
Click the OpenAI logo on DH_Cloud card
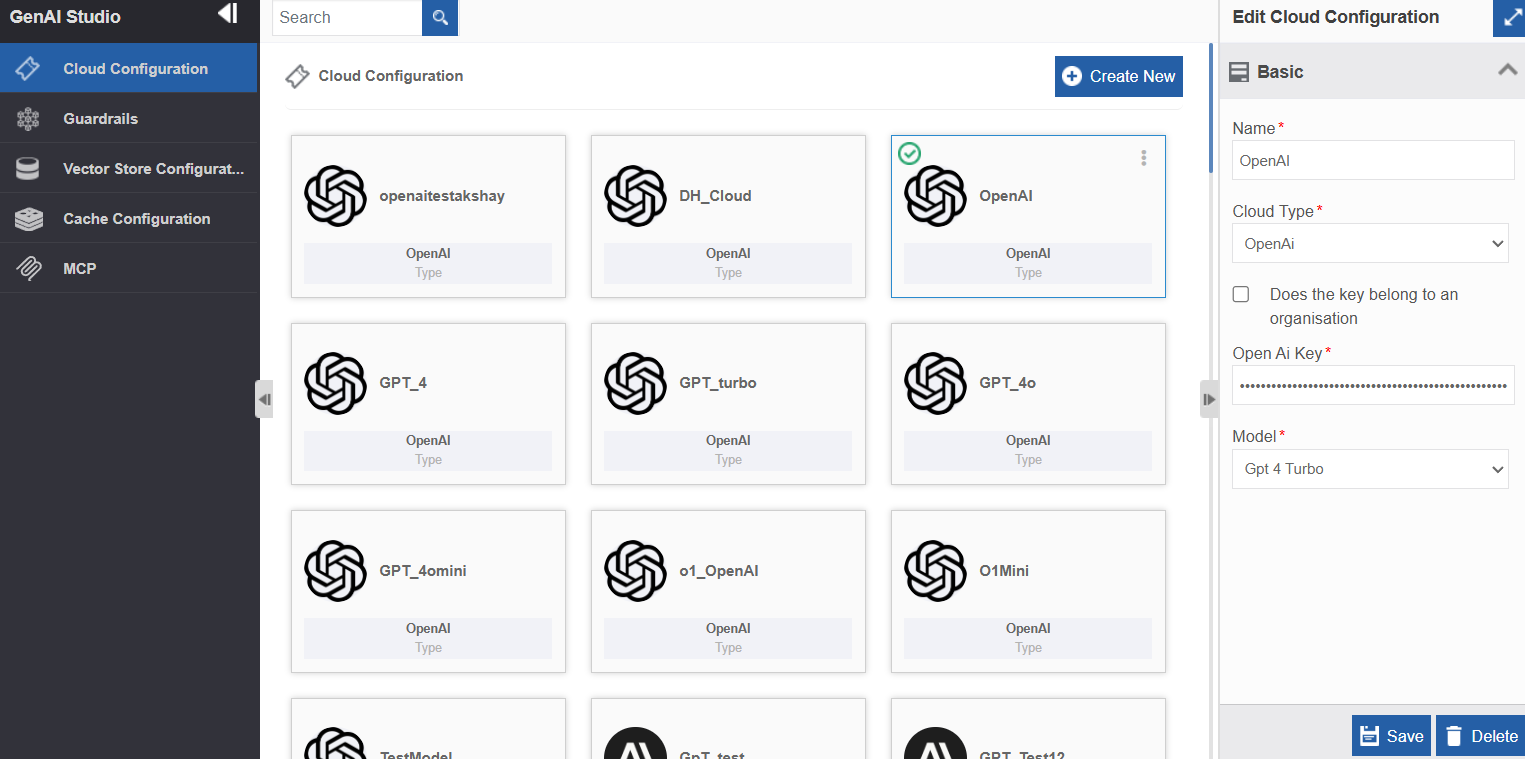(635, 196)
